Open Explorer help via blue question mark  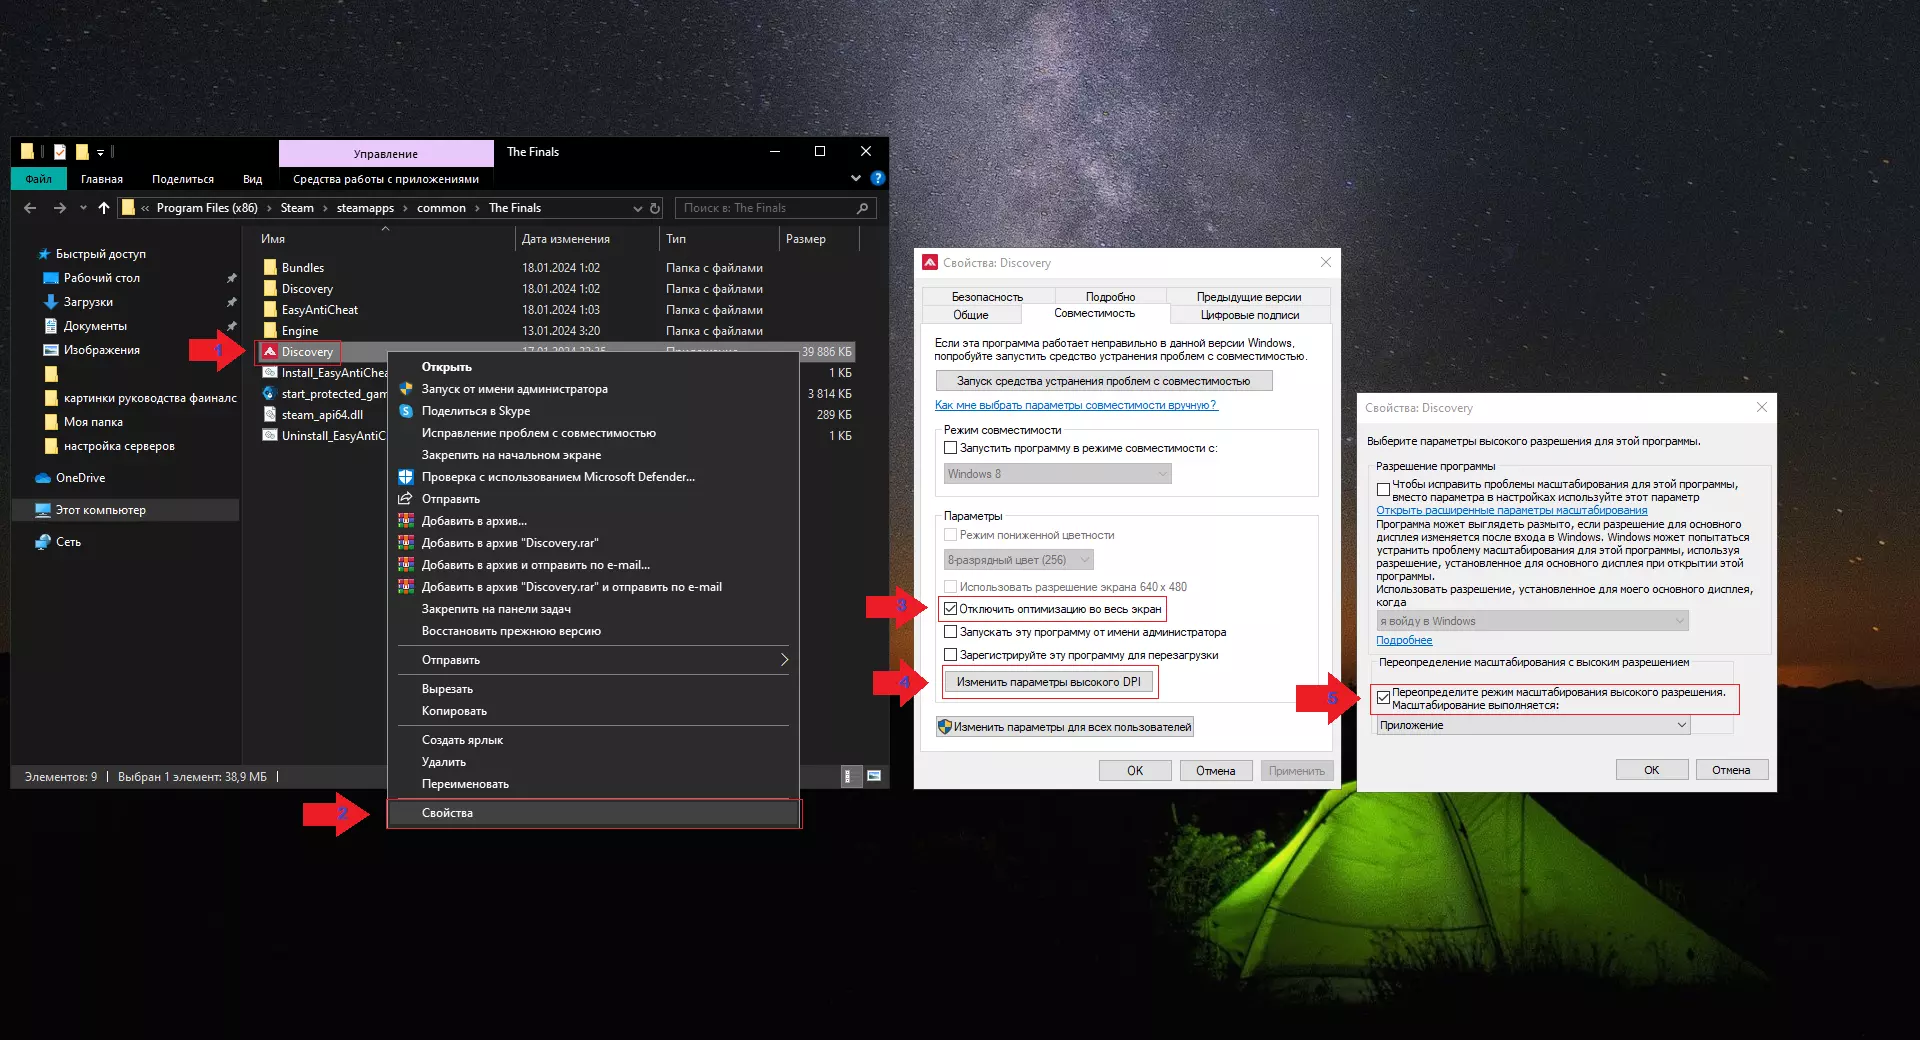pyautogui.click(x=877, y=178)
